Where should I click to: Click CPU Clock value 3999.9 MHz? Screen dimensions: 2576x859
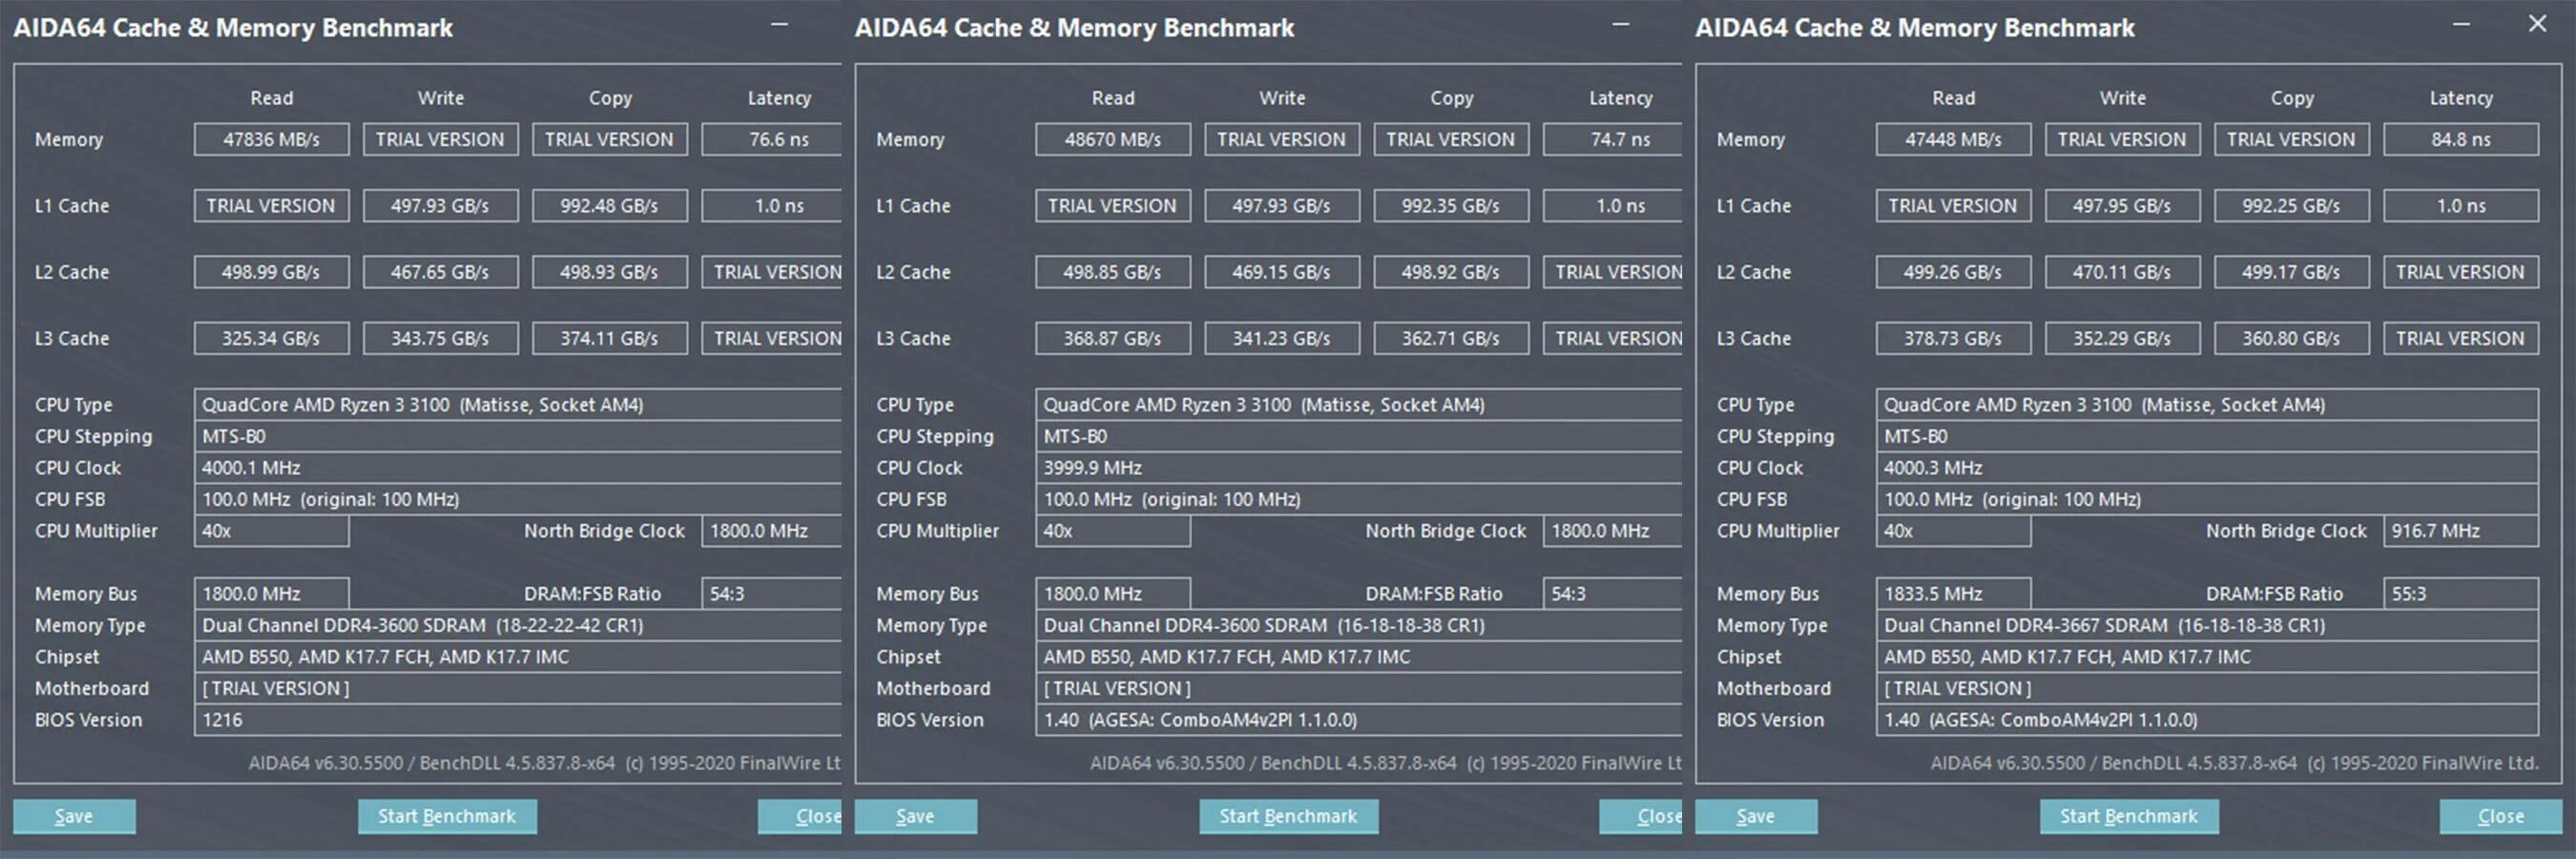coord(1359,467)
